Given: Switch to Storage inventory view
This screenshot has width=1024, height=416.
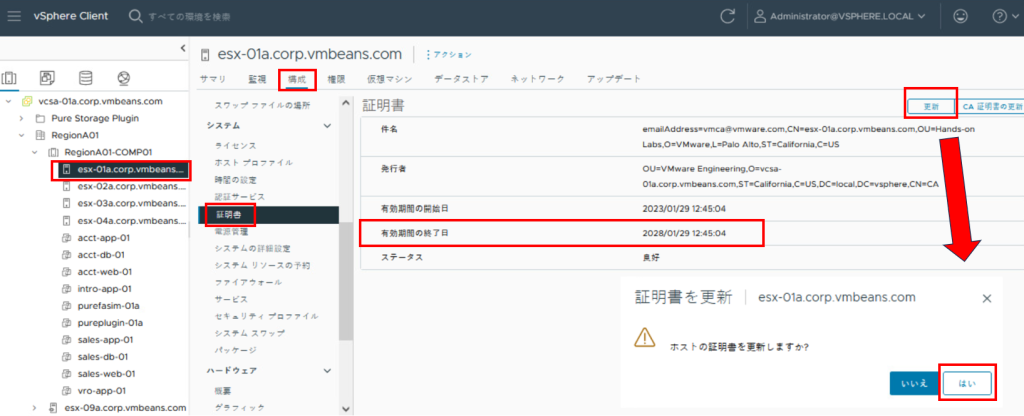Looking at the screenshot, I should pyautogui.click(x=86, y=78).
